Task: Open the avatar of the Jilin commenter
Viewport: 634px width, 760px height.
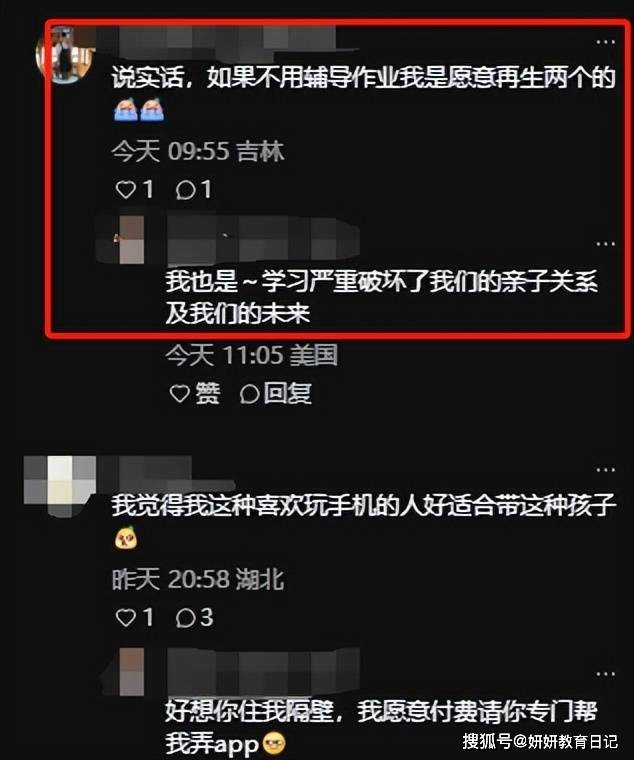Action: point(65,54)
